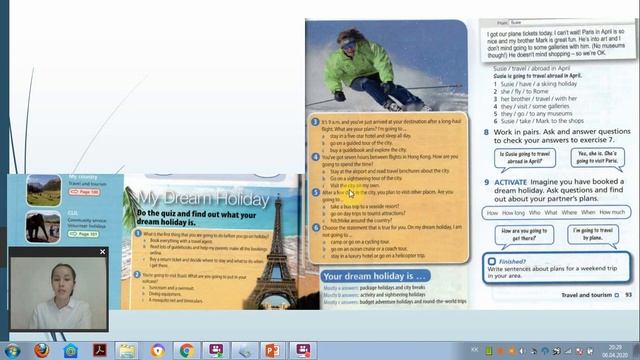Open File Explorer folder on taskbar

tap(127, 351)
